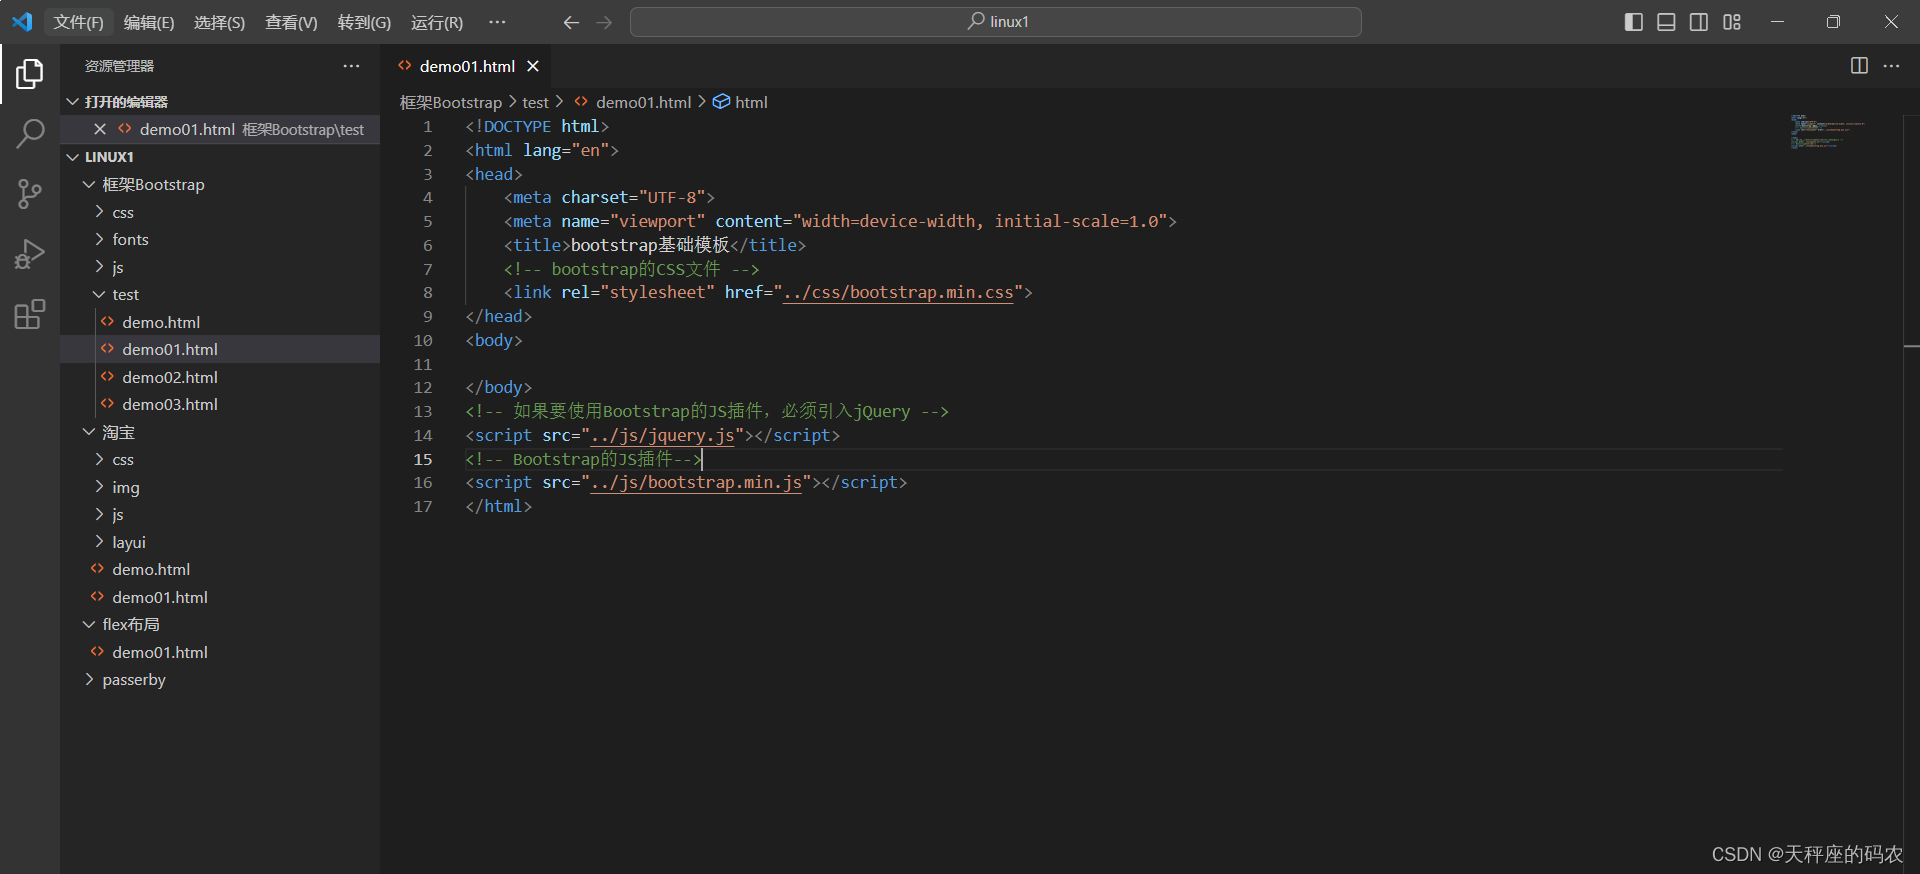The height and width of the screenshot is (874, 1920).
Task: Expand the passerby folder
Action: pyautogui.click(x=220, y=680)
